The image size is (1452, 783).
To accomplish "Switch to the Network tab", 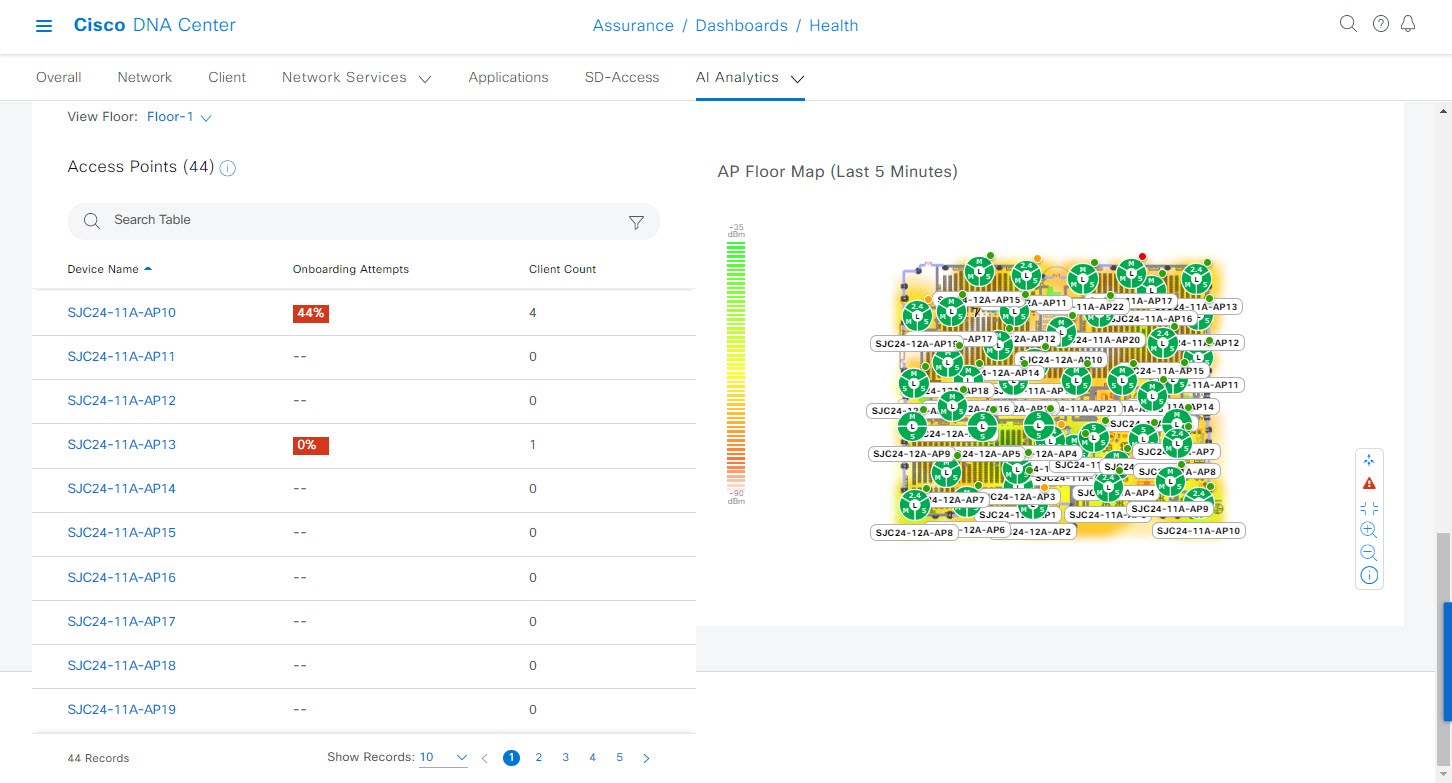I will click(145, 77).
